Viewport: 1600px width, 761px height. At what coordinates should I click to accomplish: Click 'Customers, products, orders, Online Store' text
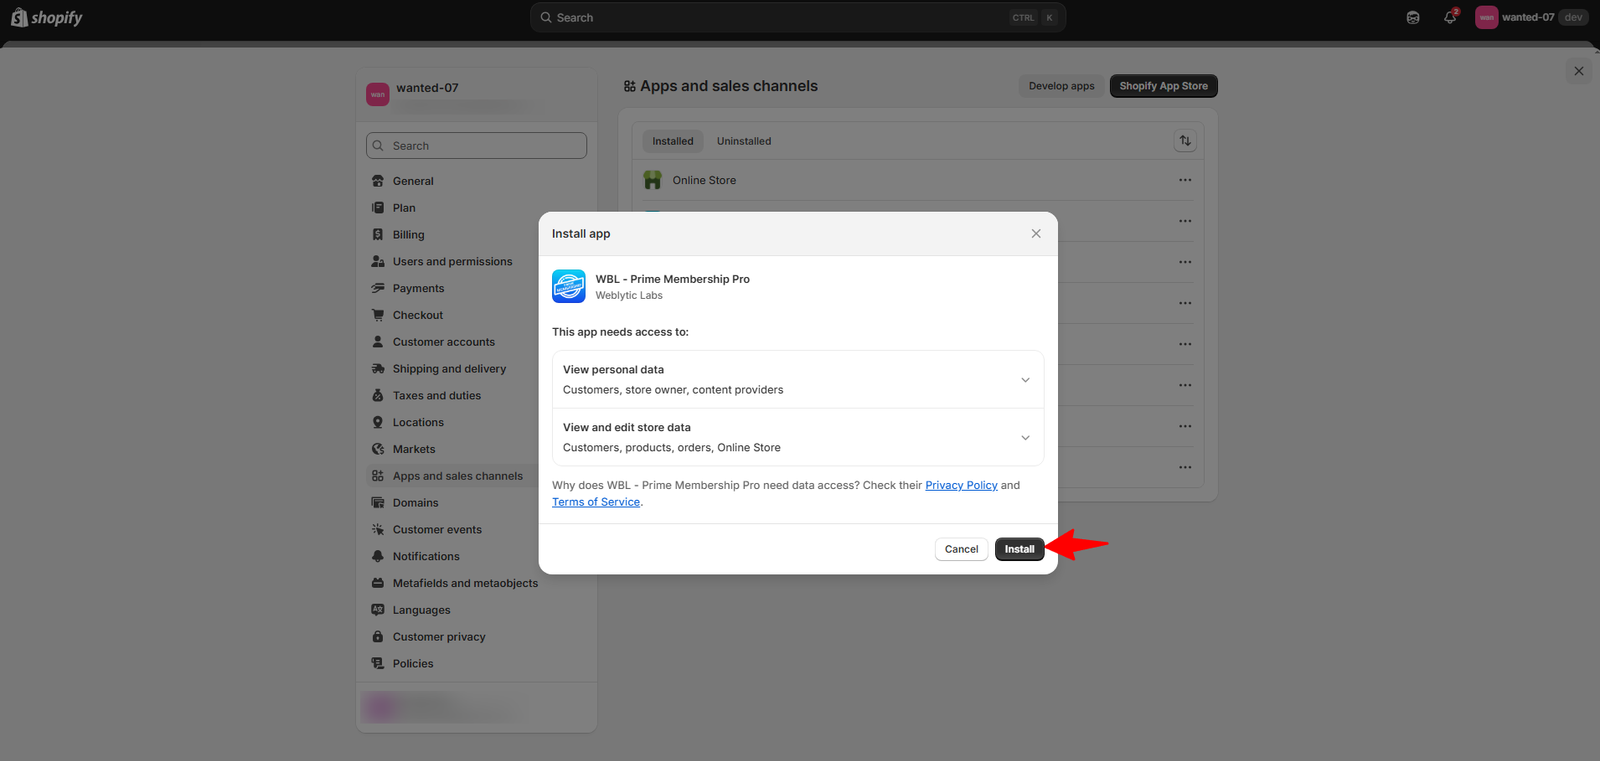(672, 448)
